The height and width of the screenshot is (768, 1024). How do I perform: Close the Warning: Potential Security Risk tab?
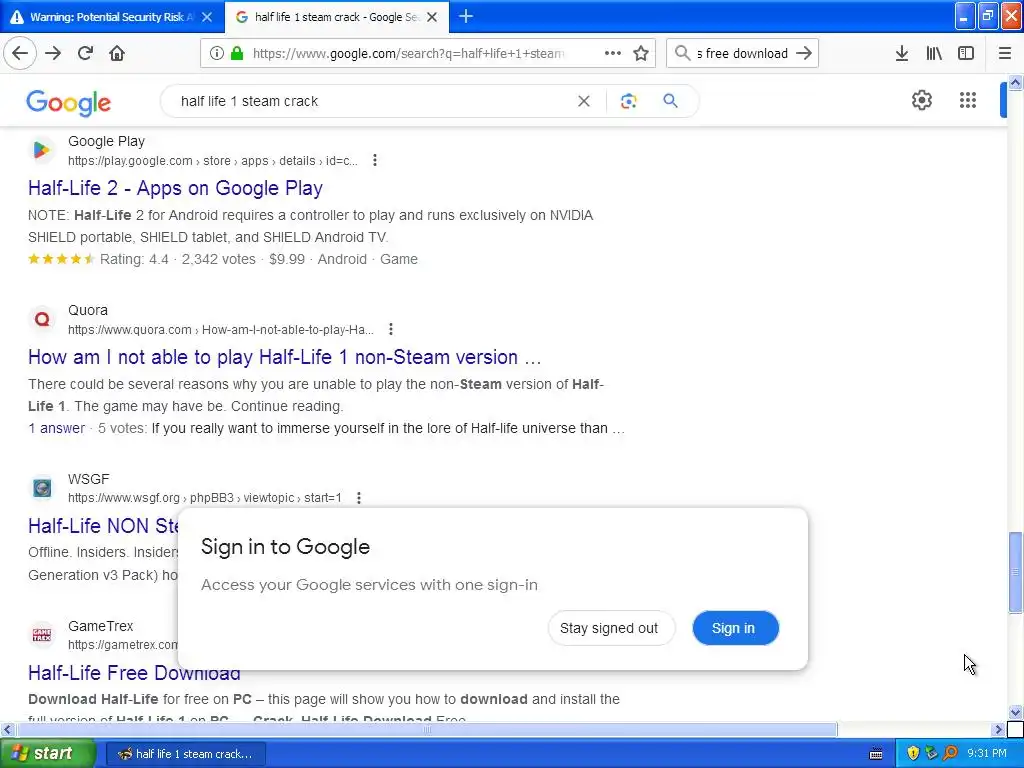207,17
